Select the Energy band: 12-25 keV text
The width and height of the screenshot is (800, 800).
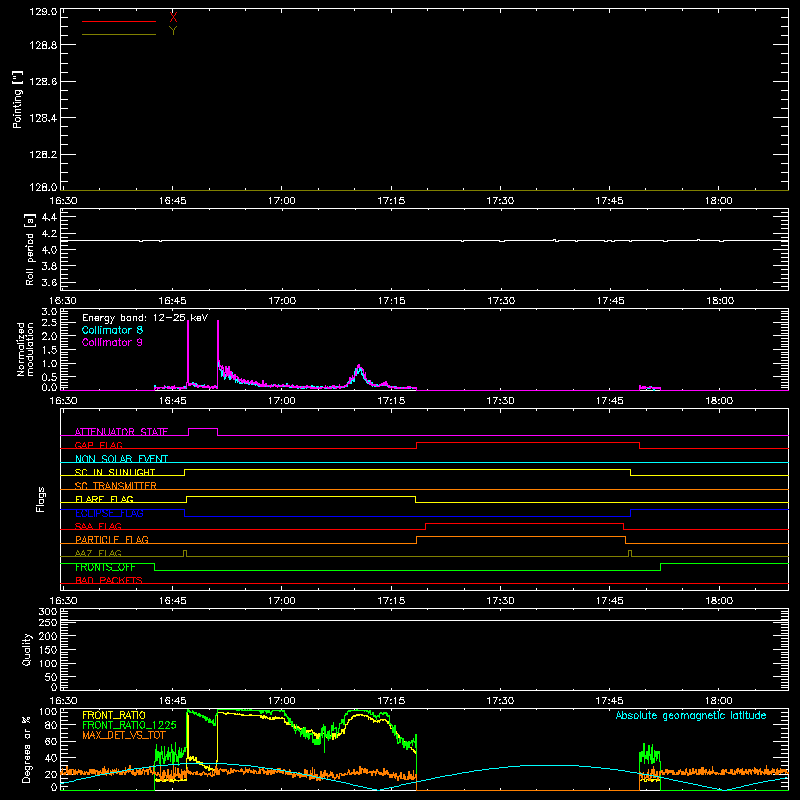[145, 318]
